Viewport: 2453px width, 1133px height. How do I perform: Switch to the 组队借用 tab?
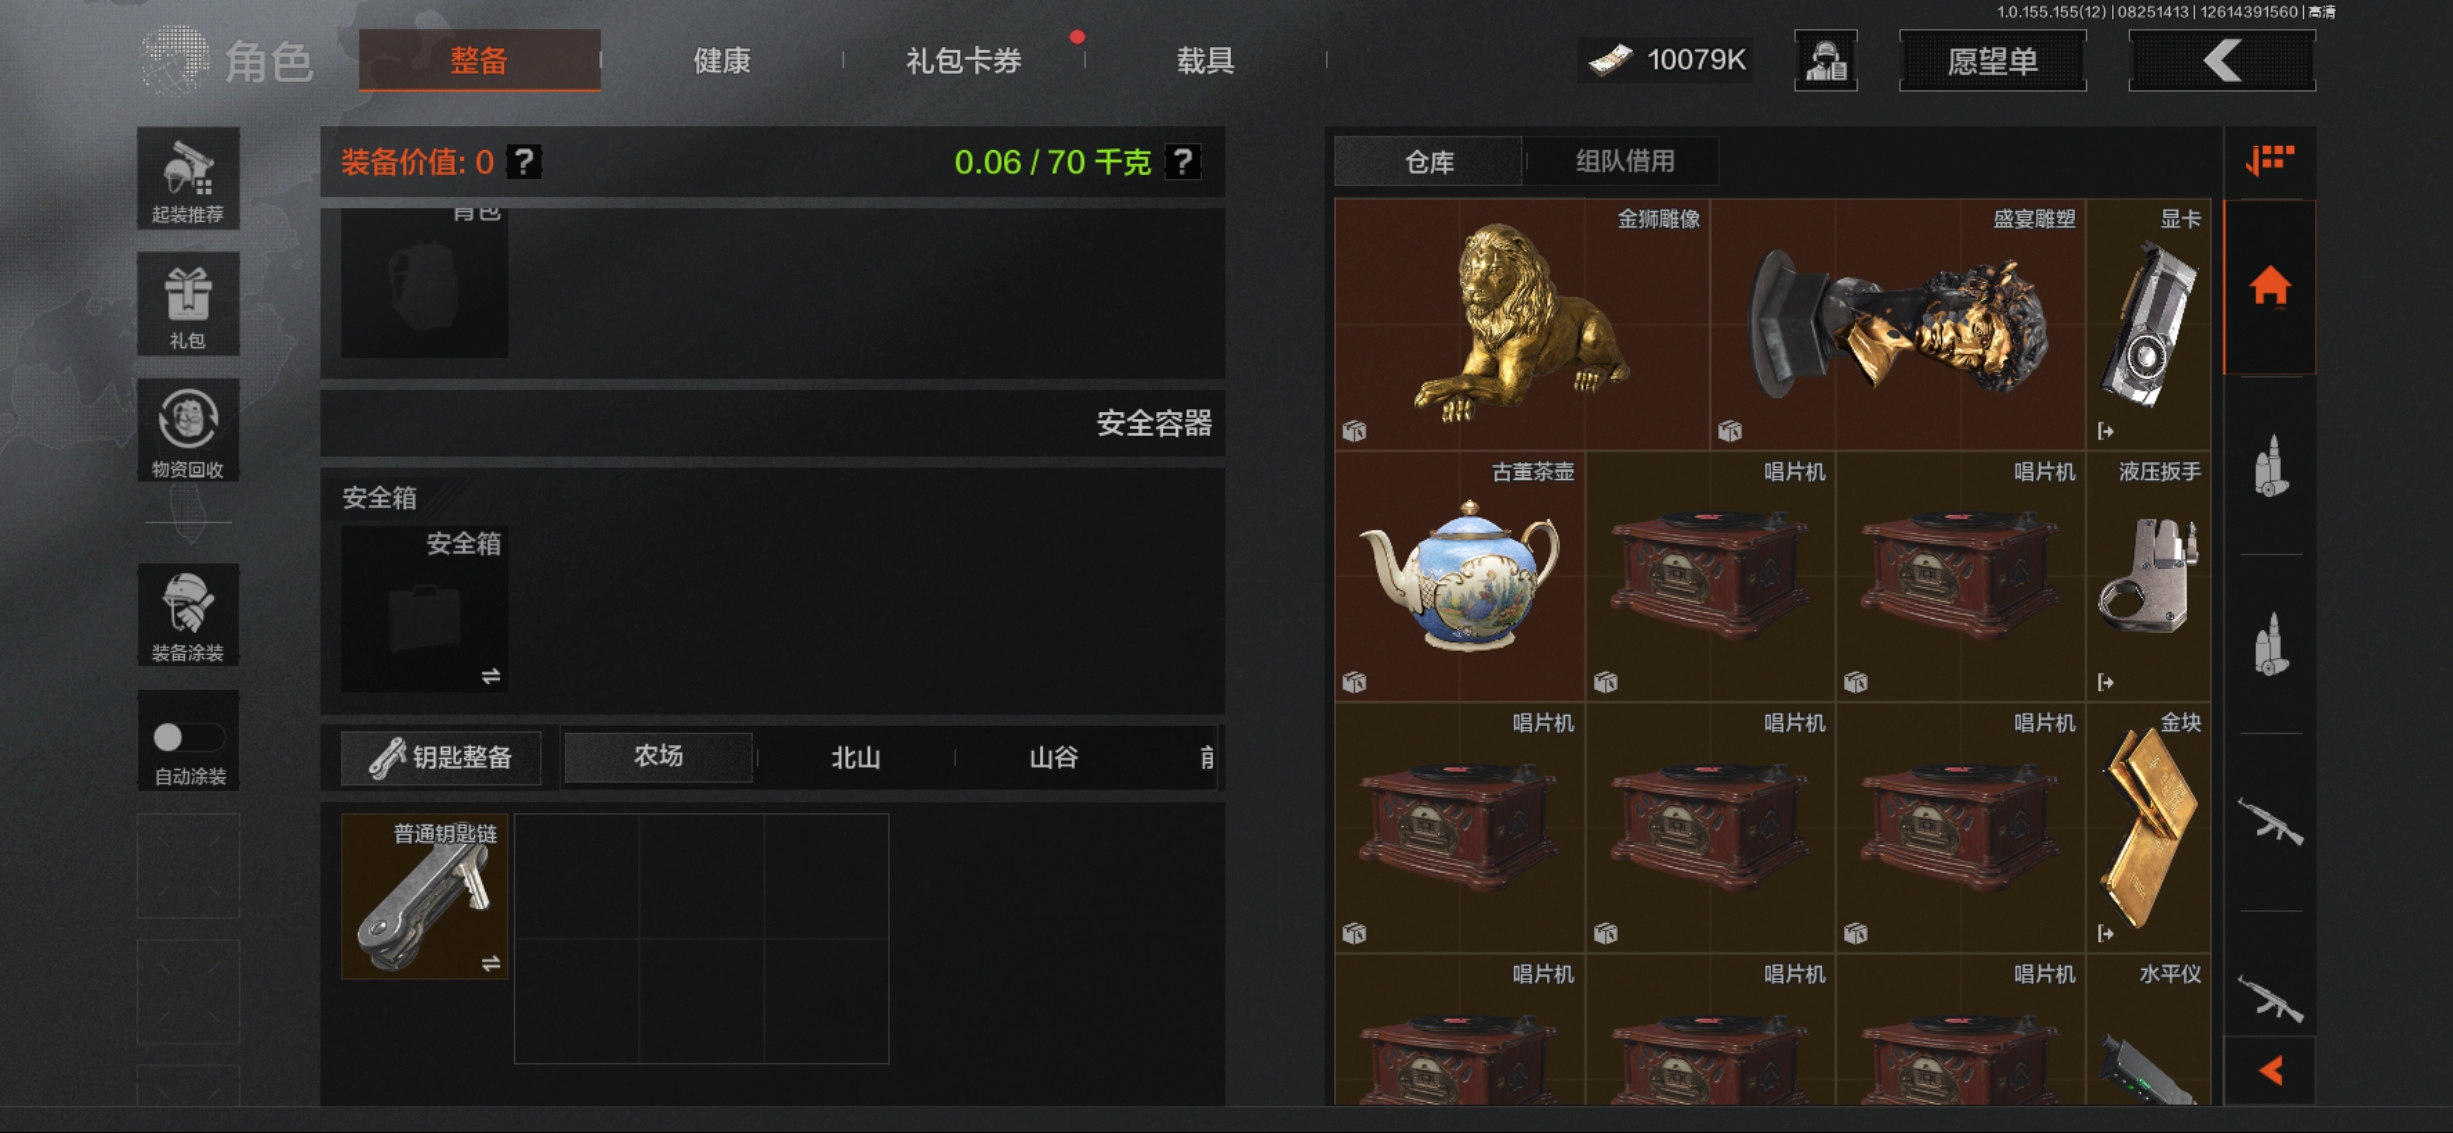[1625, 161]
